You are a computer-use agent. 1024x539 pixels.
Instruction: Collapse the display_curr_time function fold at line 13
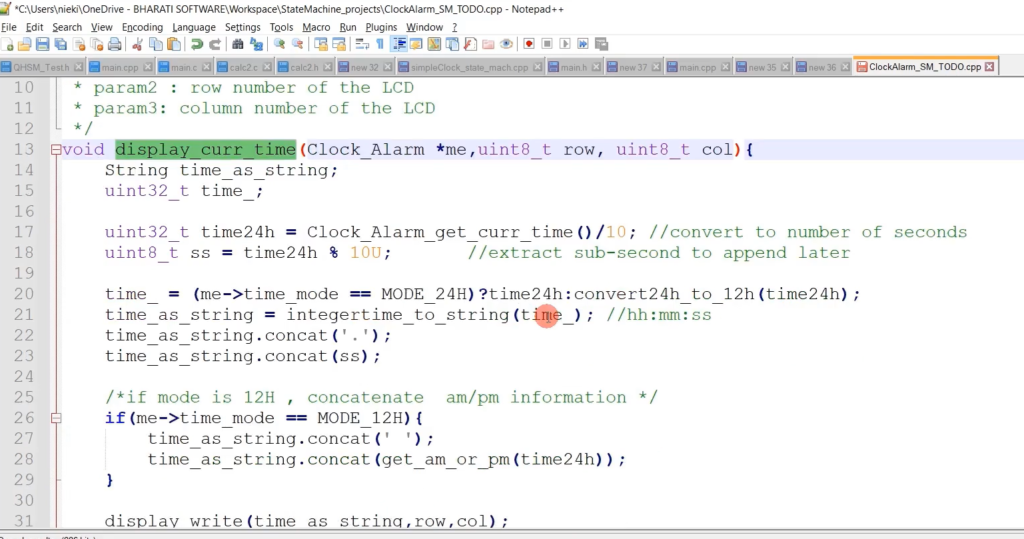tap(55, 150)
